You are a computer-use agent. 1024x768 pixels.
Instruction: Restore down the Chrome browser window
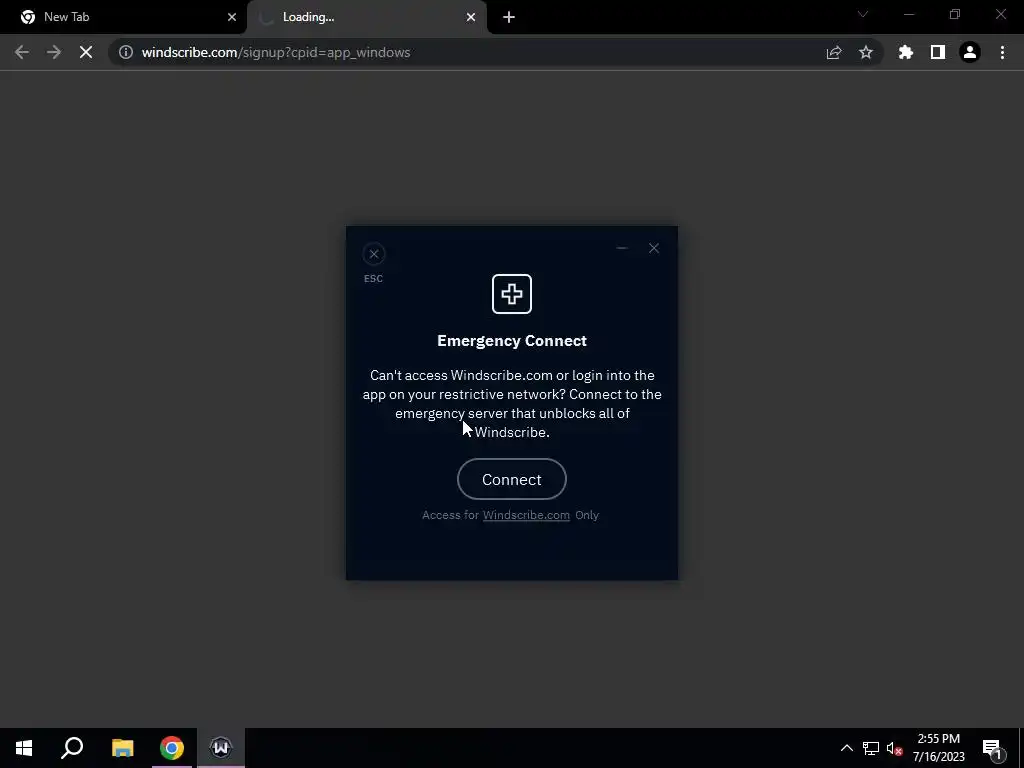click(x=955, y=14)
